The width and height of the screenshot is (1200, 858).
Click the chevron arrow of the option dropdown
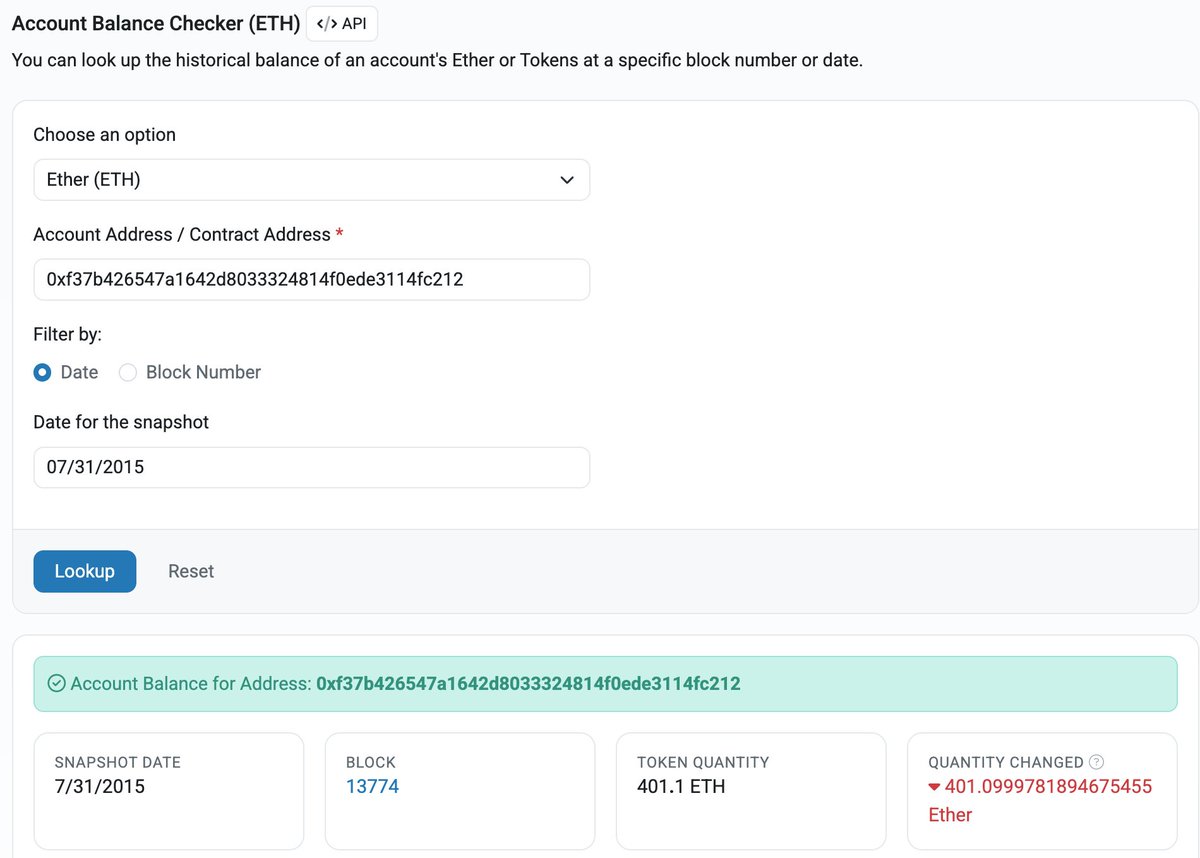pos(567,181)
